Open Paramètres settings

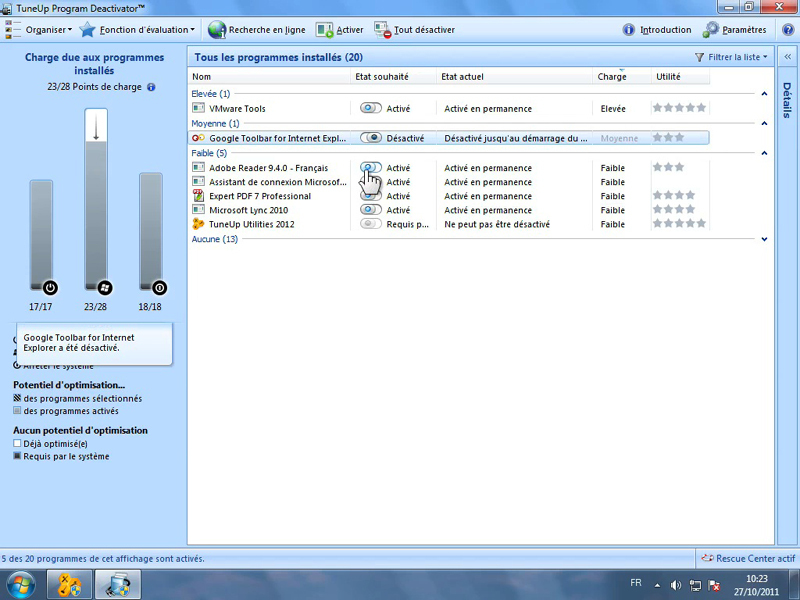point(734,30)
